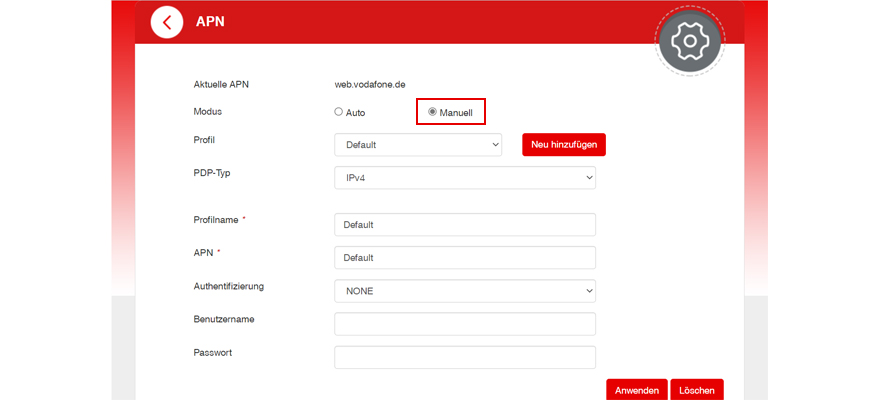
Task: Click the Modus label text
Action: point(207,111)
